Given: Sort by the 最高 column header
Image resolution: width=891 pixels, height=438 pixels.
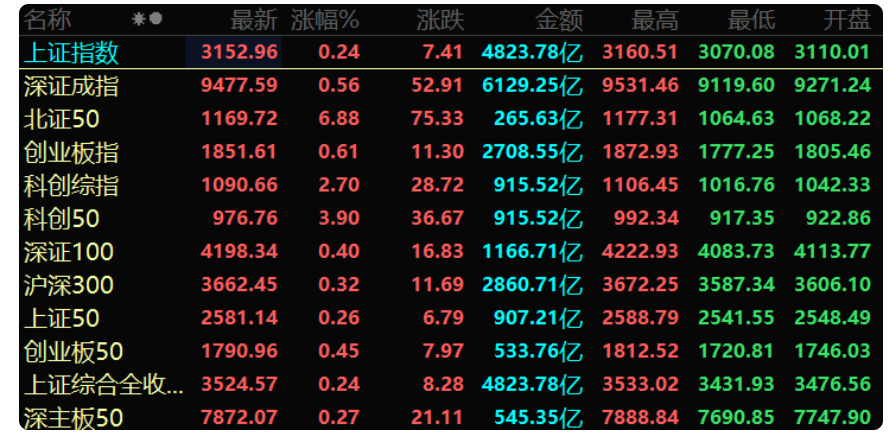Looking at the screenshot, I should [x=655, y=20].
